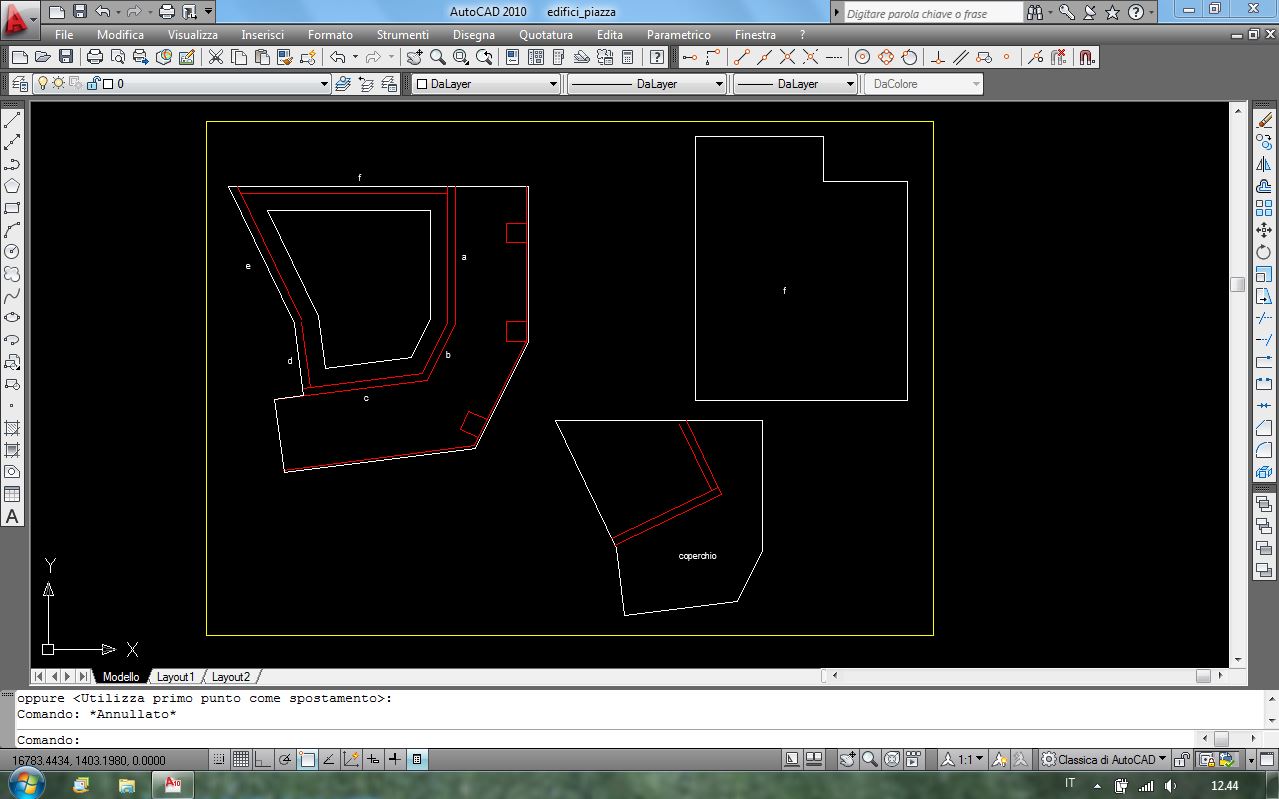Select the Rotate modify tool
Image resolution: width=1279 pixels, height=799 pixels.
click(1264, 252)
